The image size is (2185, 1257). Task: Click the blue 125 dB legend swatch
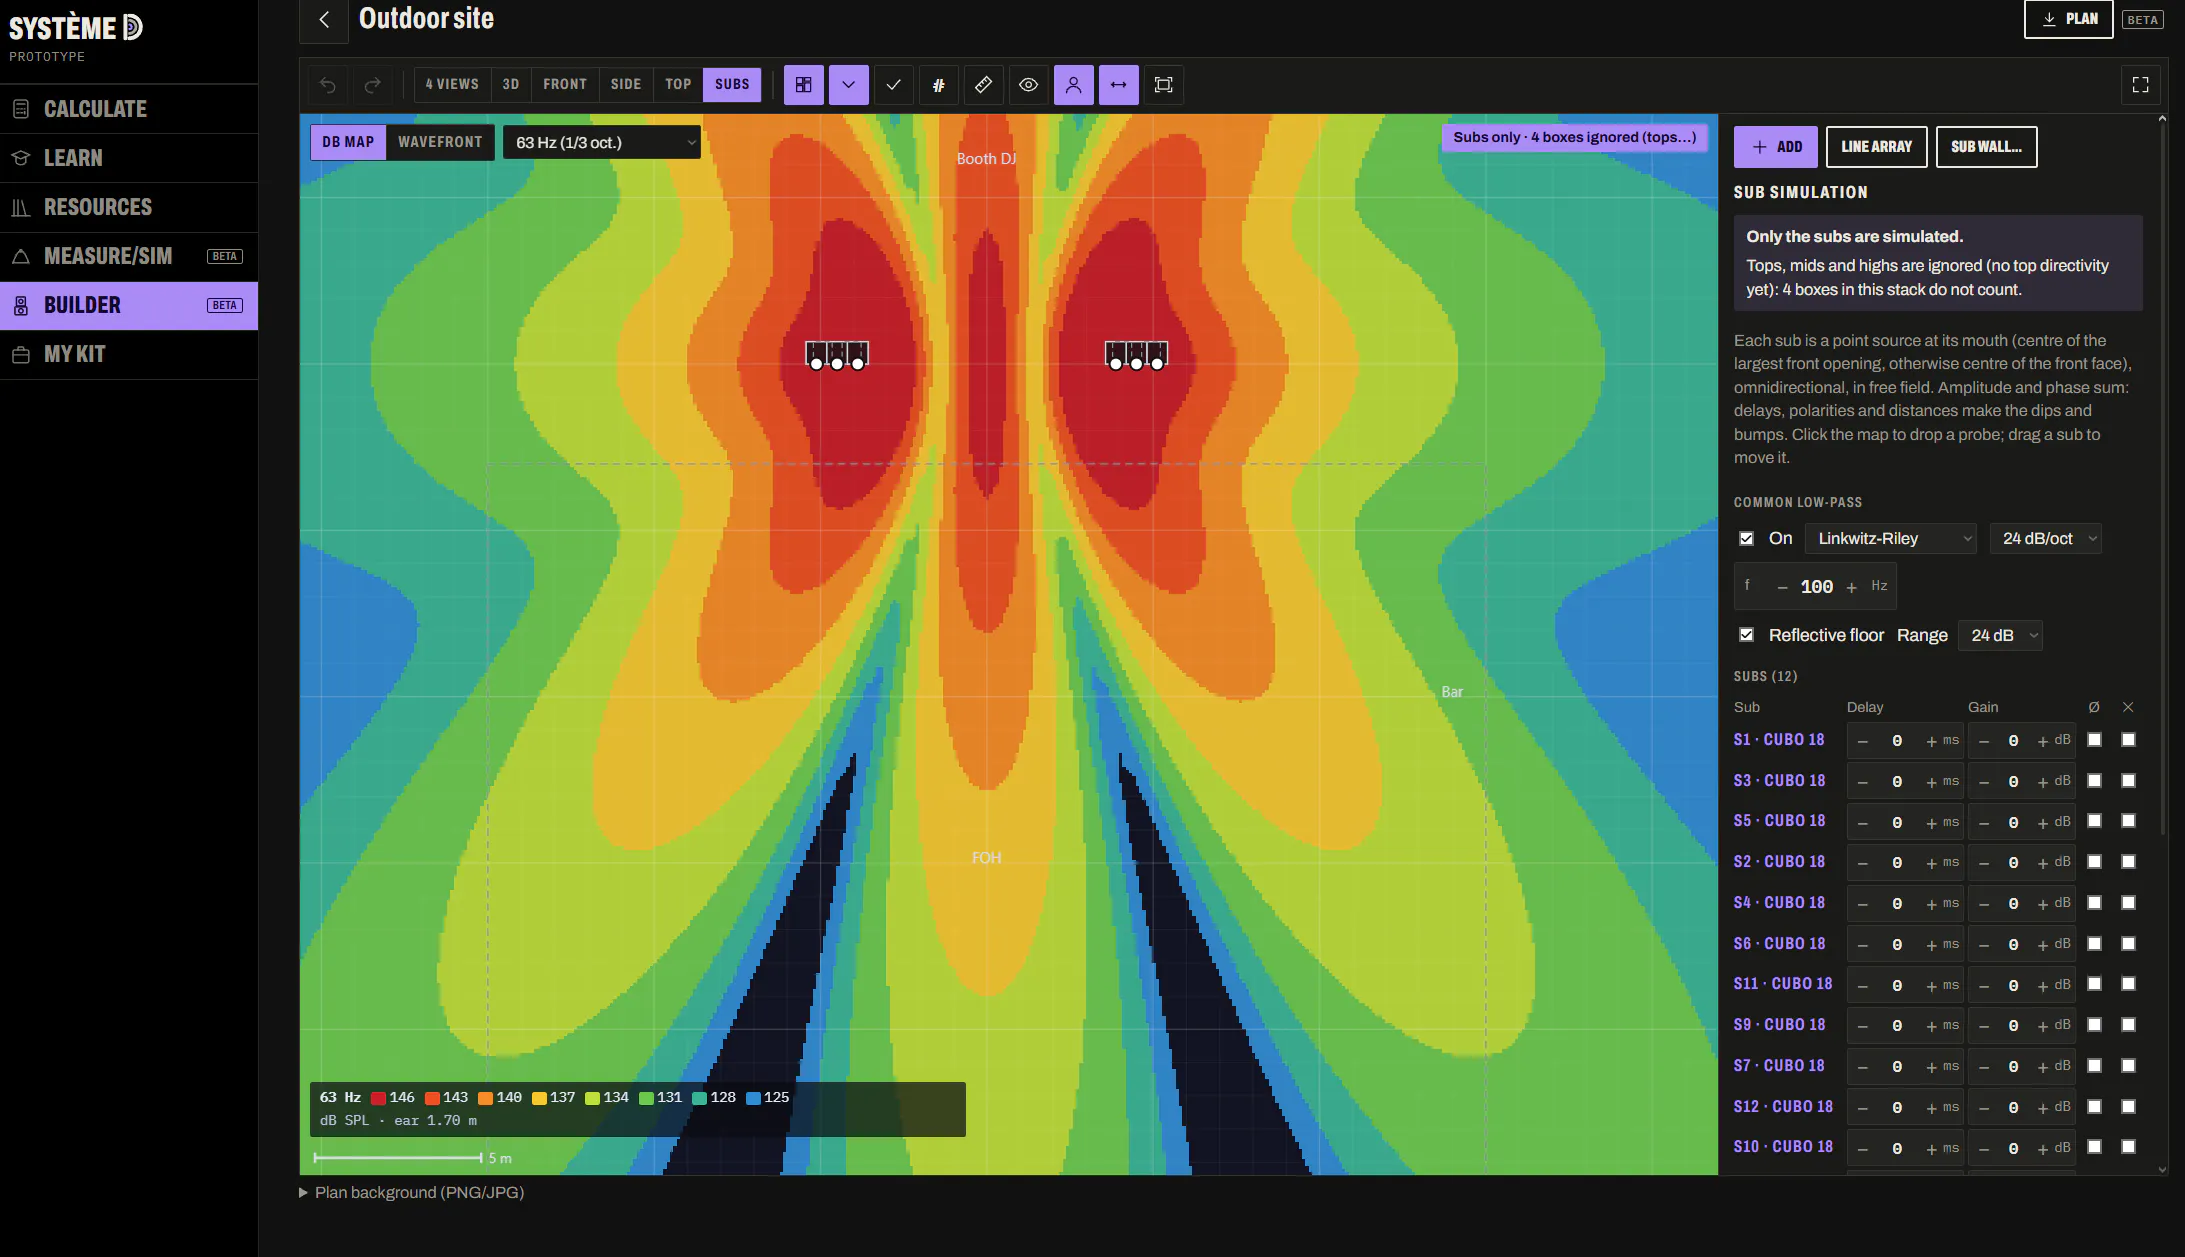click(x=753, y=1098)
